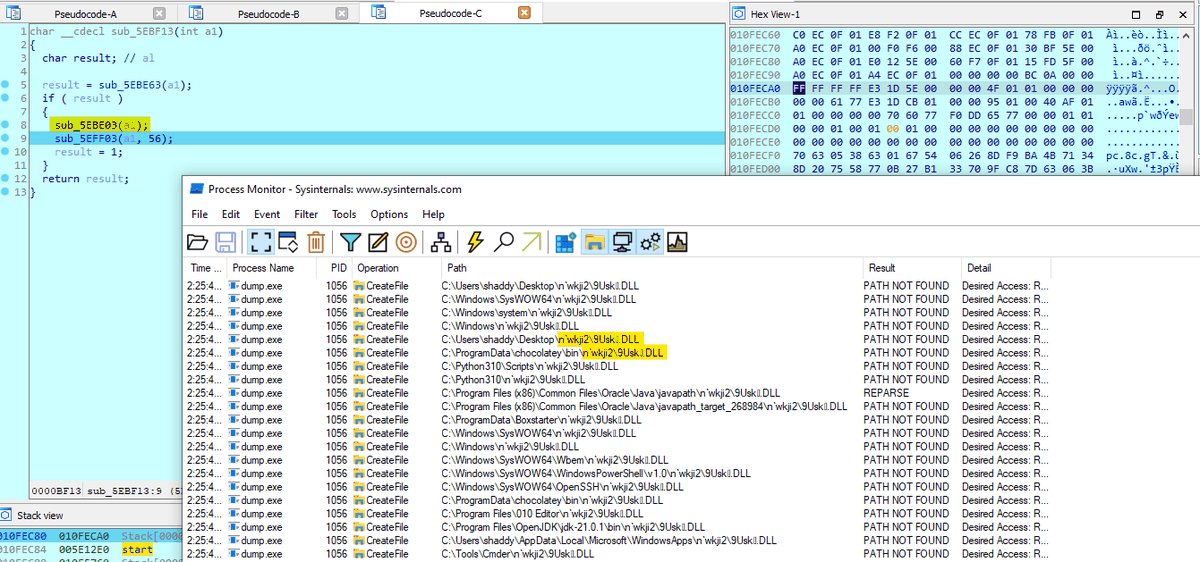Select the Pseudocode-C tab
The image size is (1200, 562).
[450, 13]
